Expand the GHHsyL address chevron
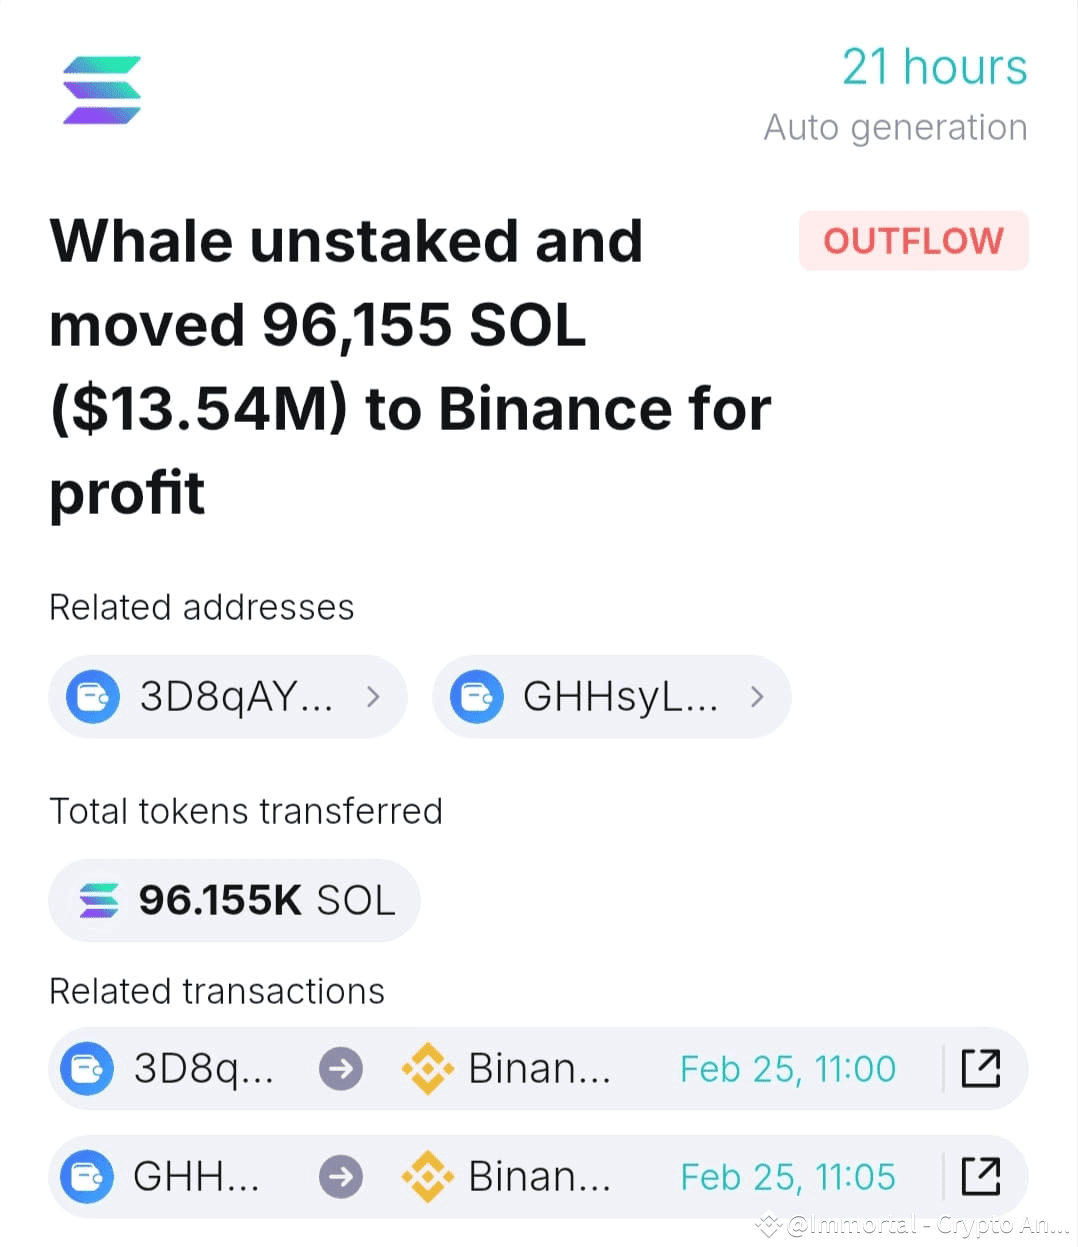Image resolution: width=1078 pixels, height=1247 pixels. tap(757, 696)
